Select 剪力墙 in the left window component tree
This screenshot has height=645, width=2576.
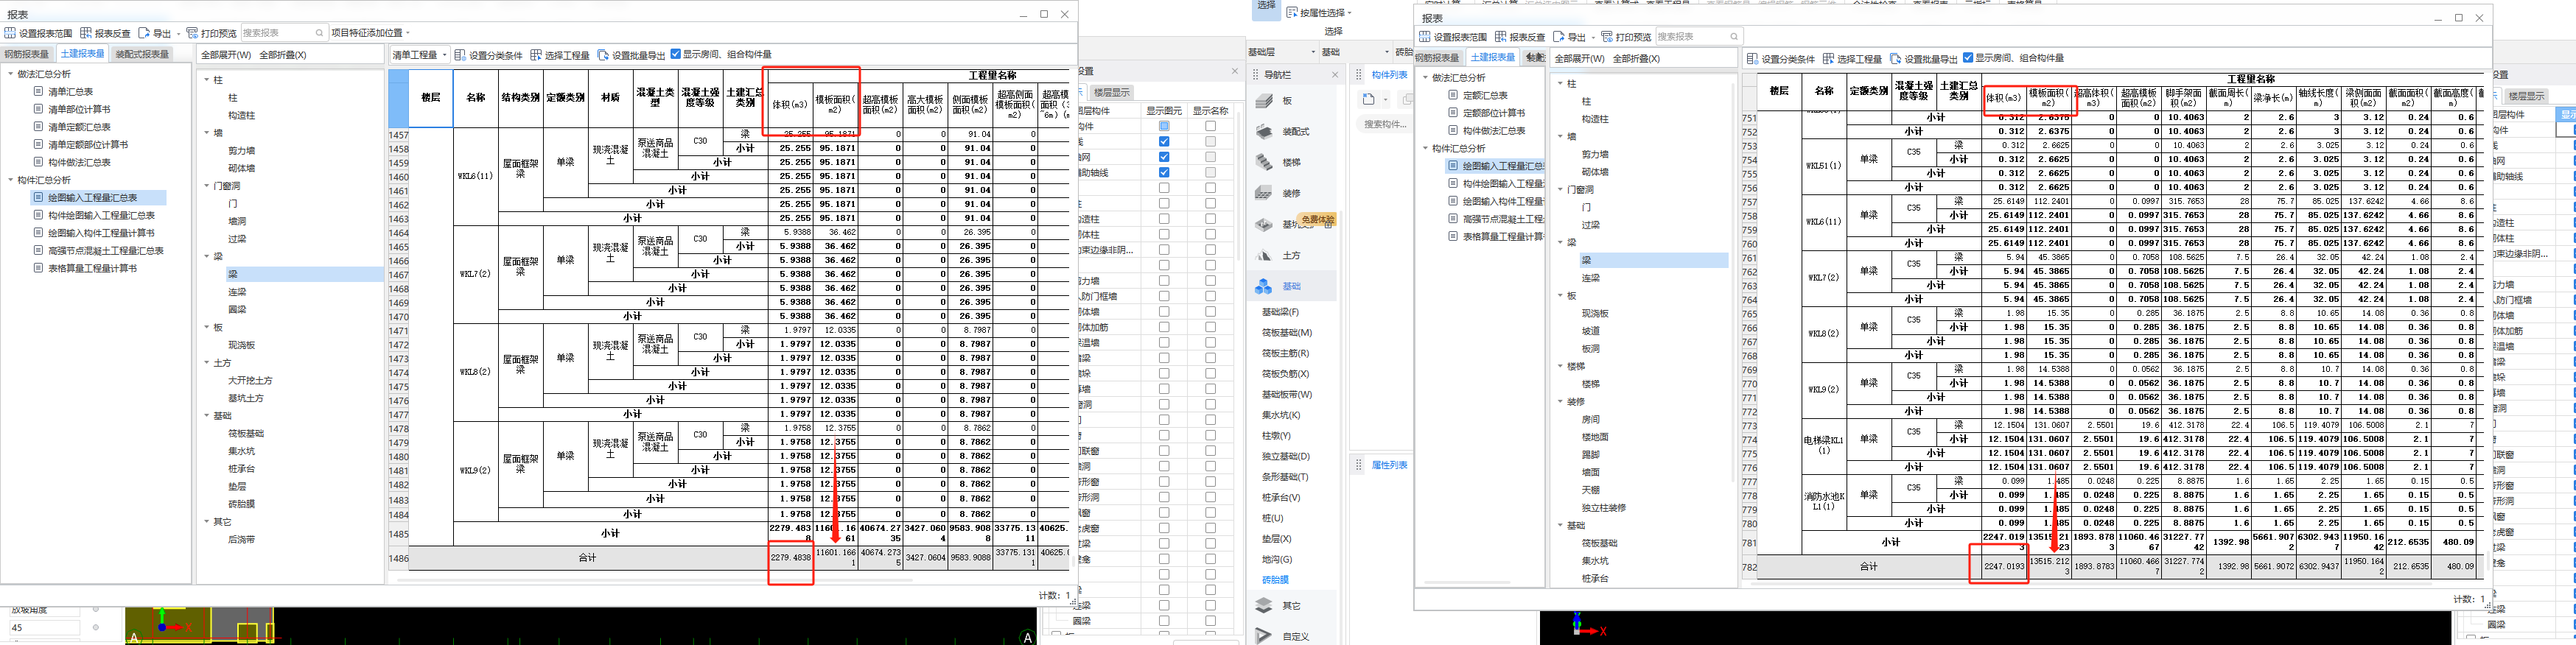(x=241, y=151)
